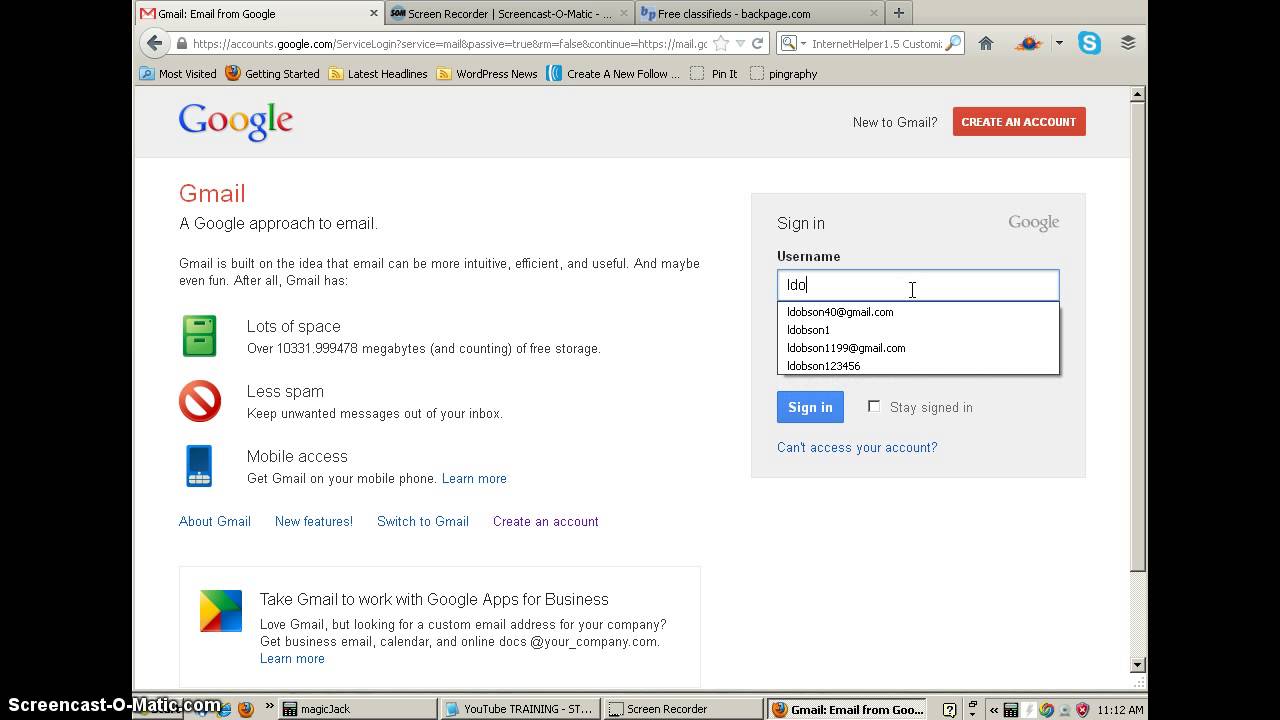The height and width of the screenshot is (720, 1280).
Task: Click the Google Apps for Business logo icon
Action: point(221,611)
